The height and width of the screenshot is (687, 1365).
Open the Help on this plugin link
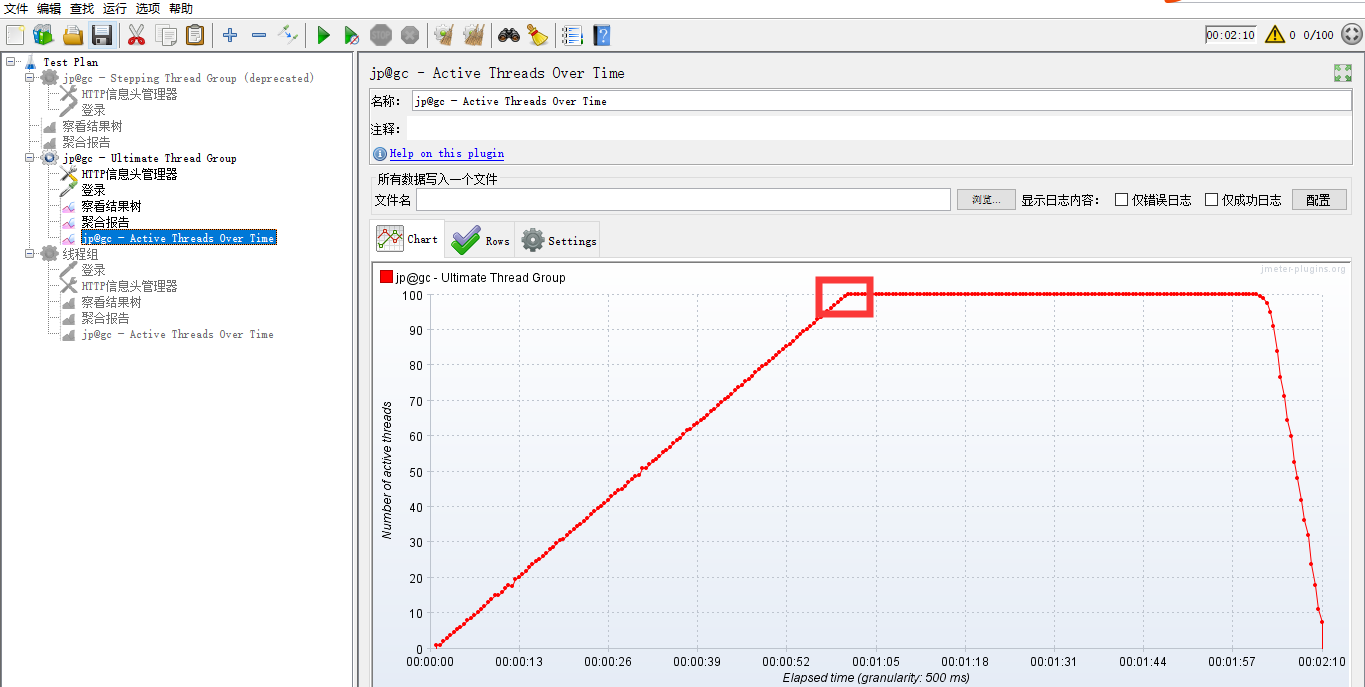pos(447,154)
